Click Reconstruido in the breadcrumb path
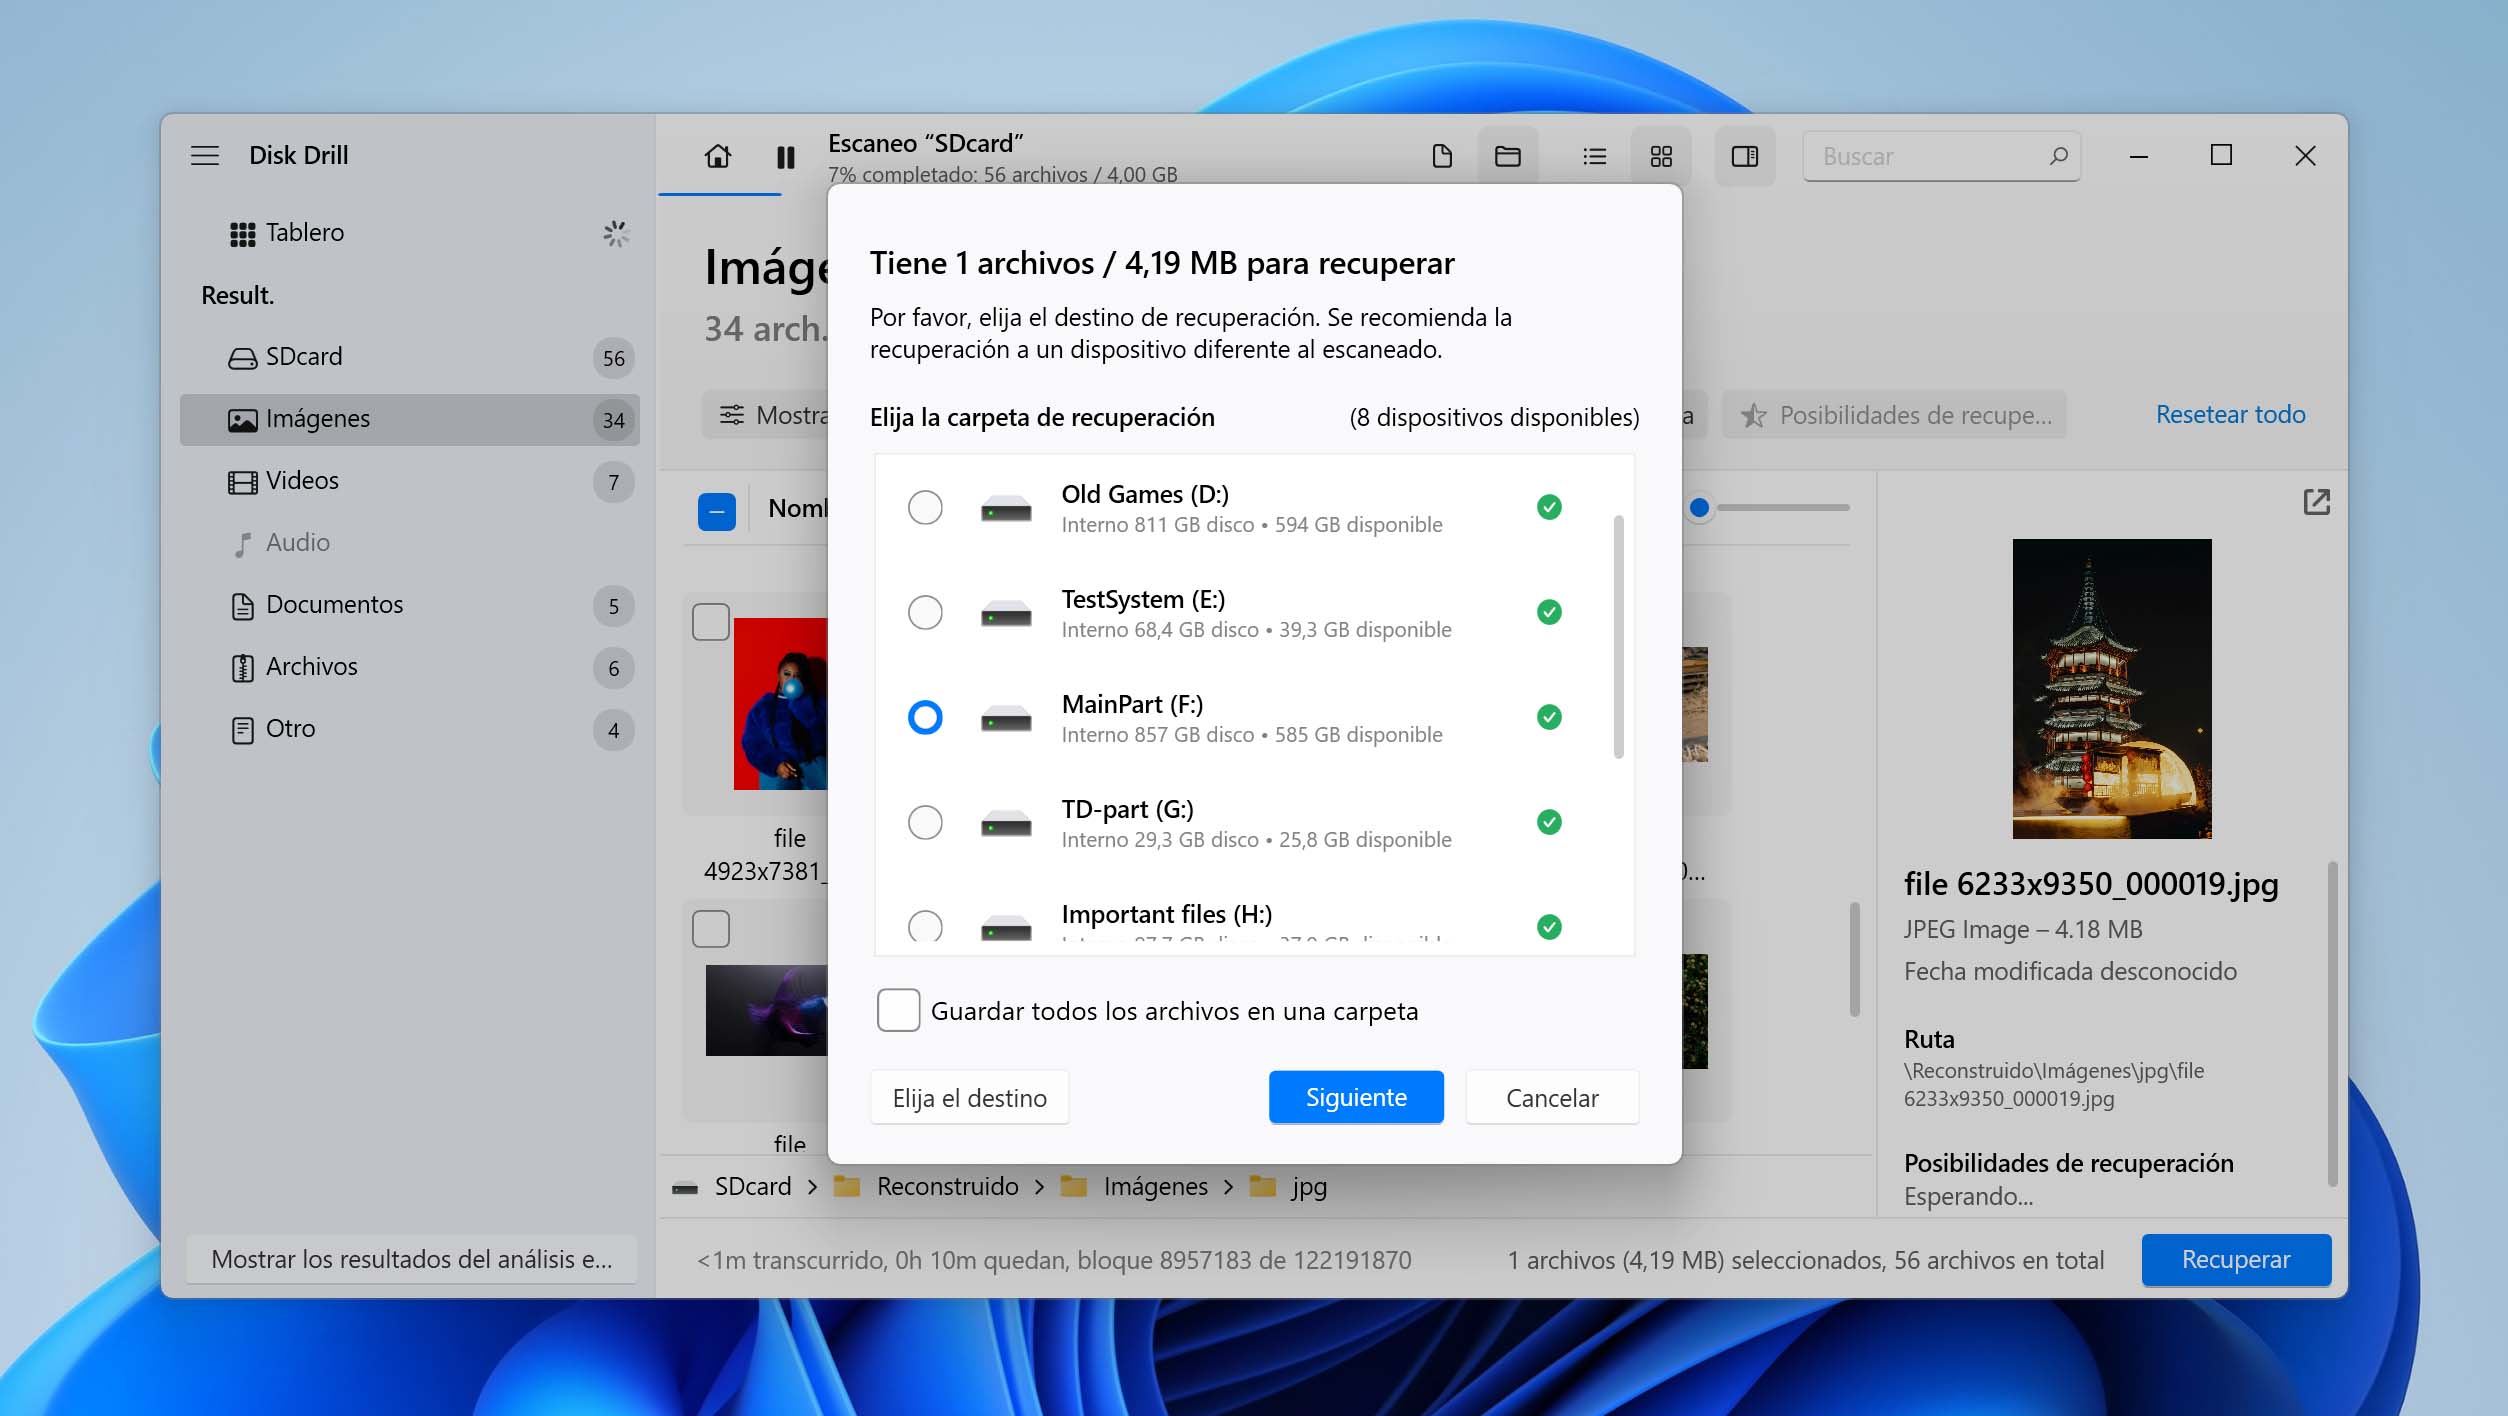Viewport: 2508px width, 1416px height. click(948, 1187)
